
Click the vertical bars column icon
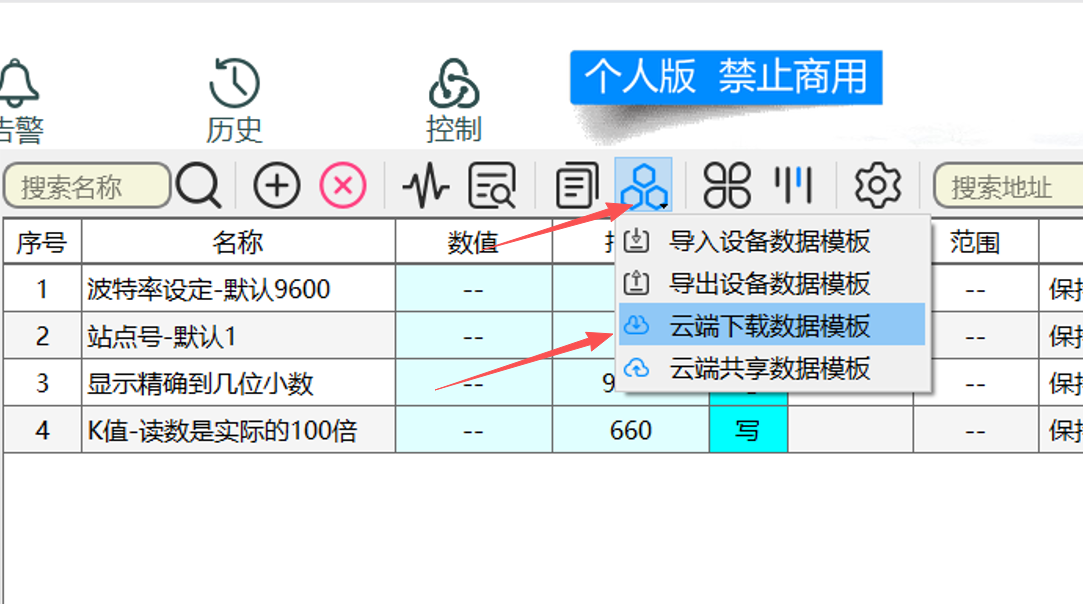(x=793, y=184)
